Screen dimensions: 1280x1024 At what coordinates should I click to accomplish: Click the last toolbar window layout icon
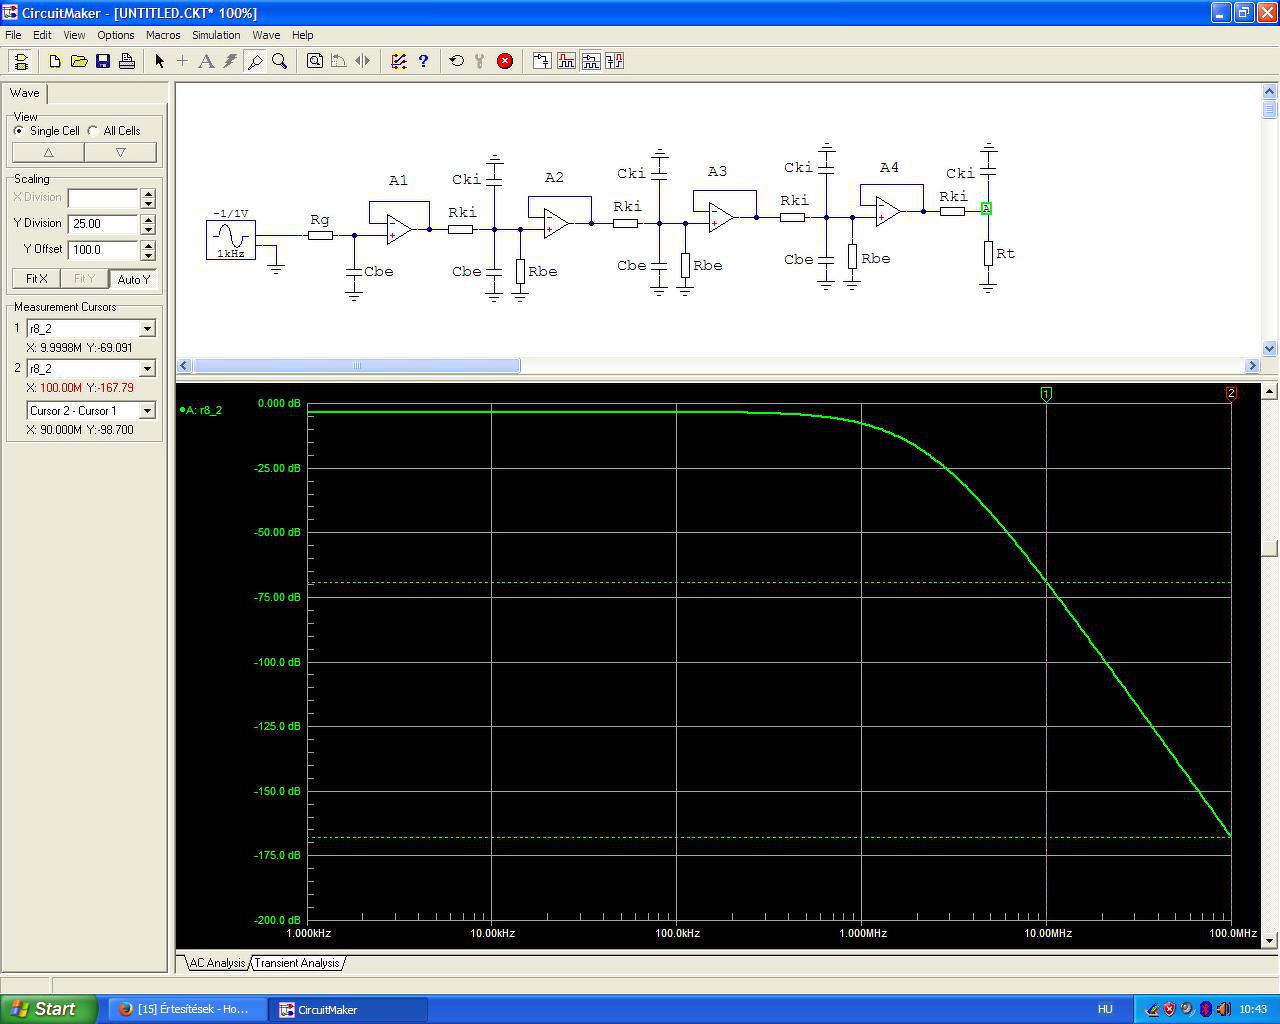[x=614, y=61]
